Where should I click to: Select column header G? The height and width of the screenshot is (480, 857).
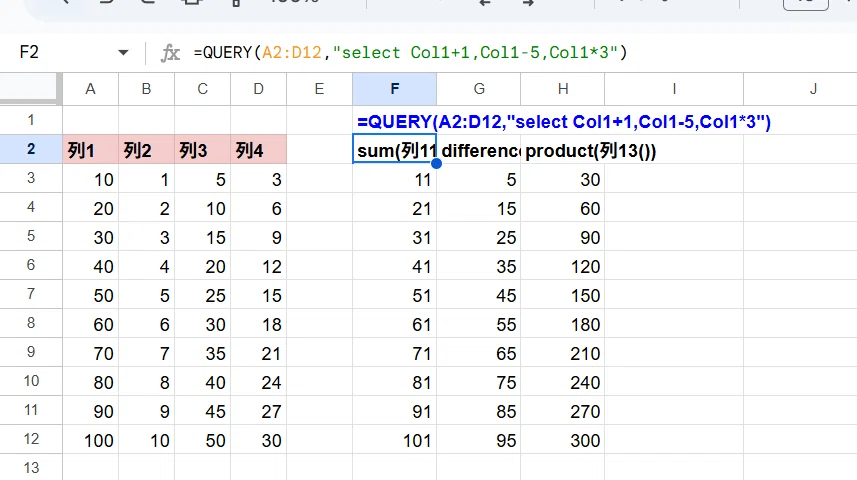coord(479,89)
